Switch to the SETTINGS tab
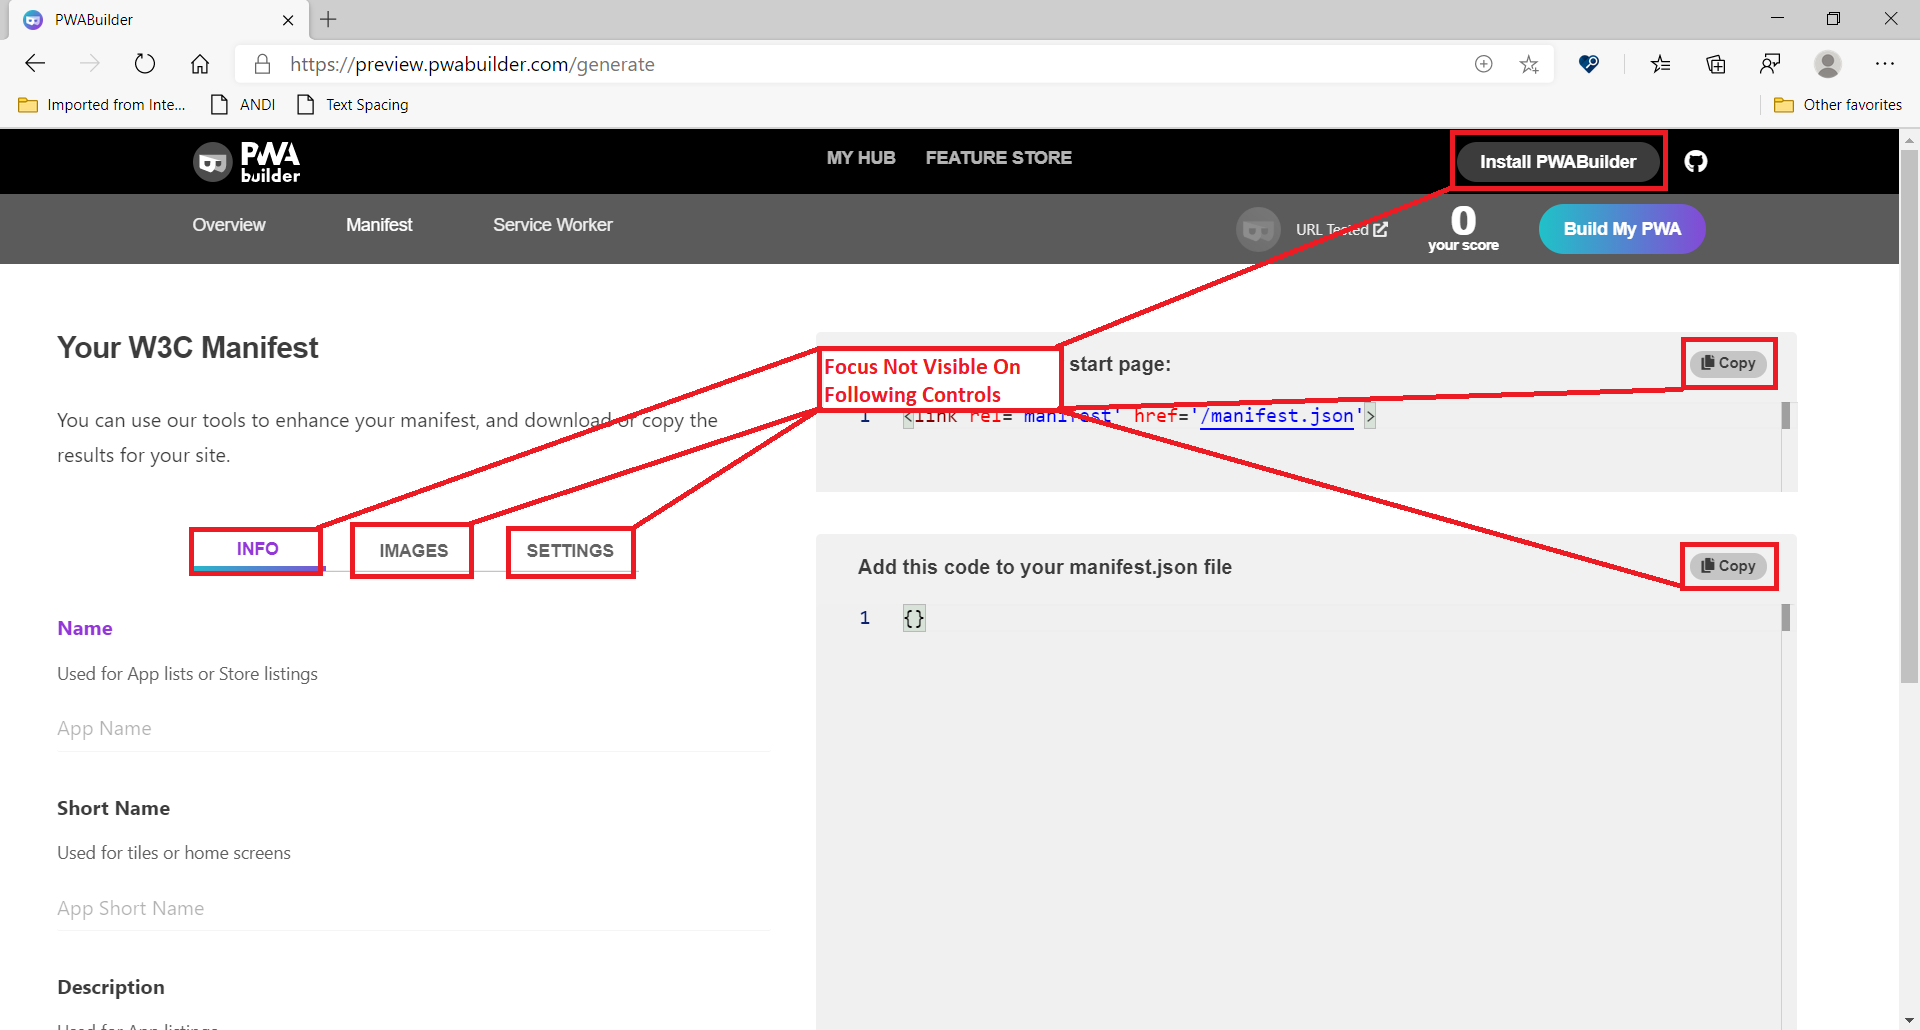The width and height of the screenshot is (1920, 1030). [x=570, y=550]
